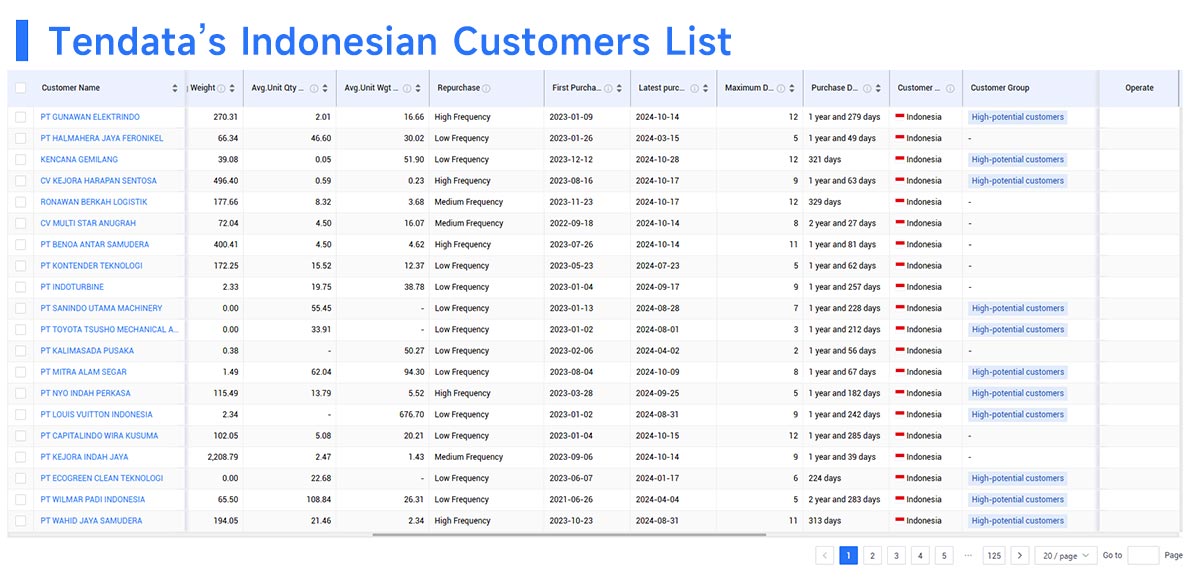Open PT ECOGREEN CLEAN TEKNOLOGI customer link
This screenshot has width=1190, height=578.
(102, 478)
